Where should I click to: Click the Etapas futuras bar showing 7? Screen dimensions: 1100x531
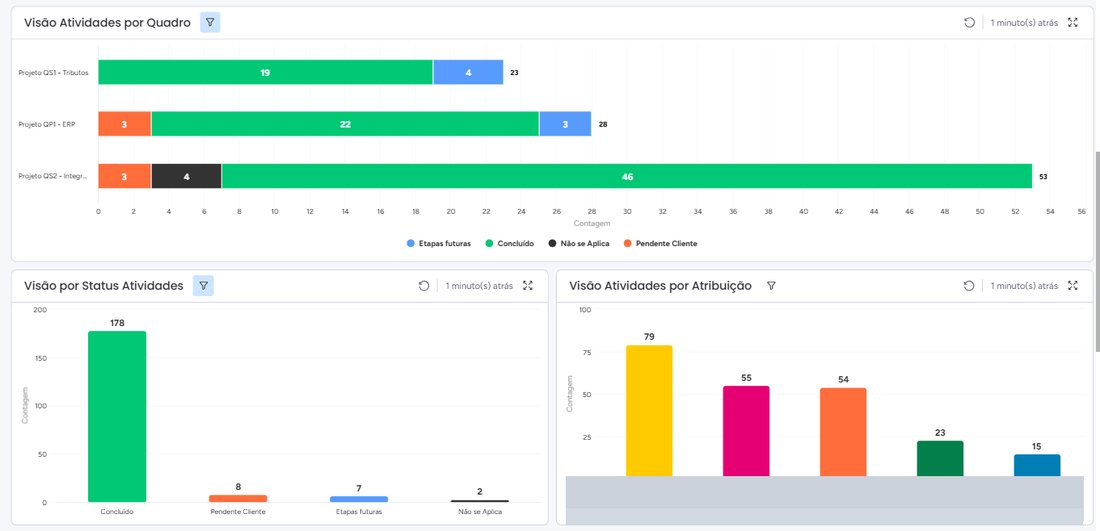[358, 499]
